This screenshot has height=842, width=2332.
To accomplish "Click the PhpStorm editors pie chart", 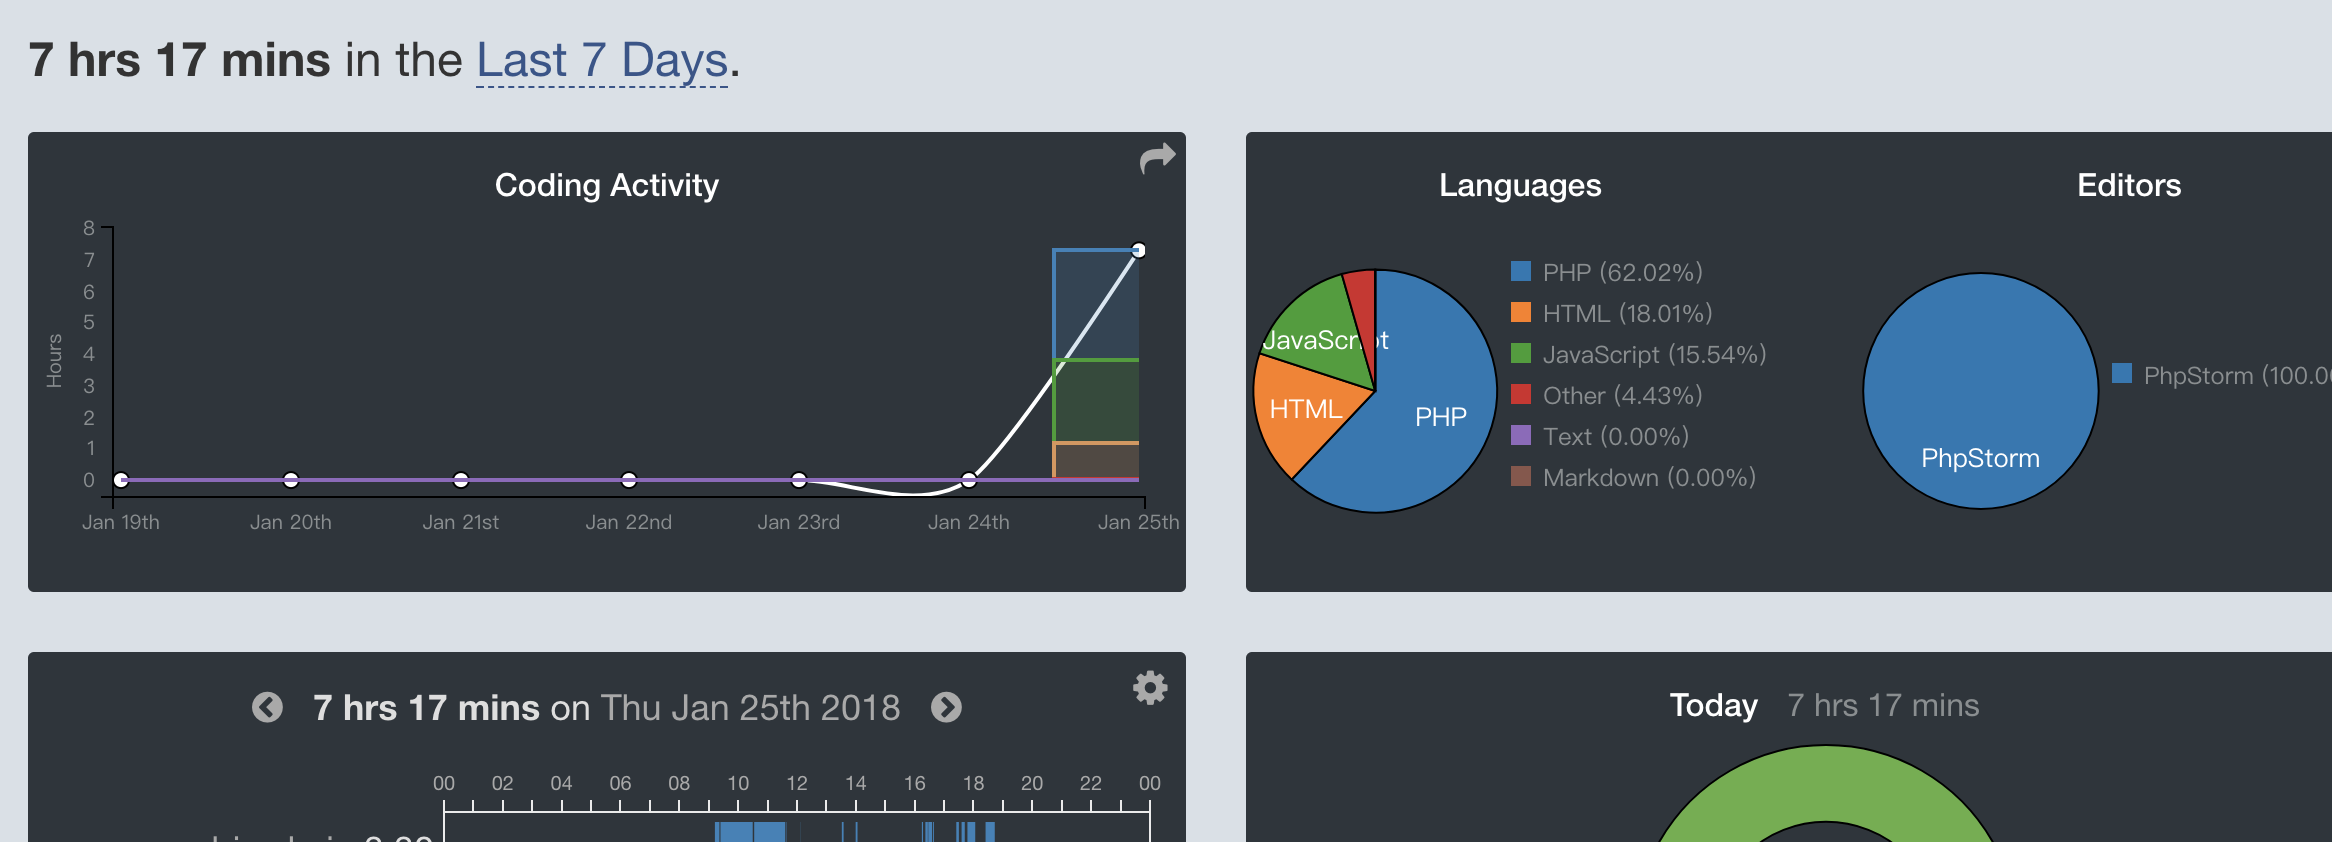I will pyautogui.click(x=1980, y=390).
